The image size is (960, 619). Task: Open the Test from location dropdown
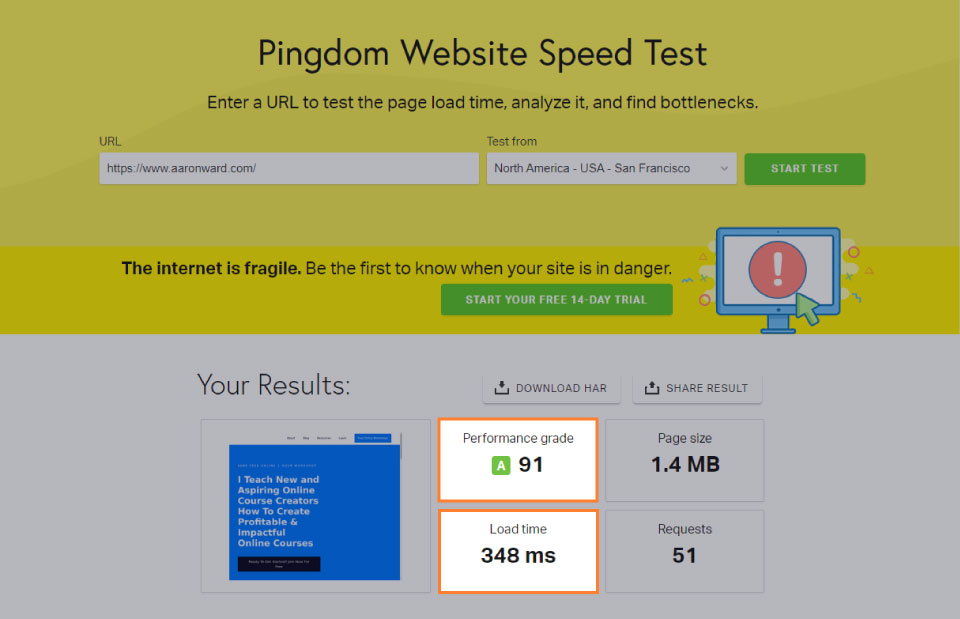pyautogui.click(x=611, y=169)
